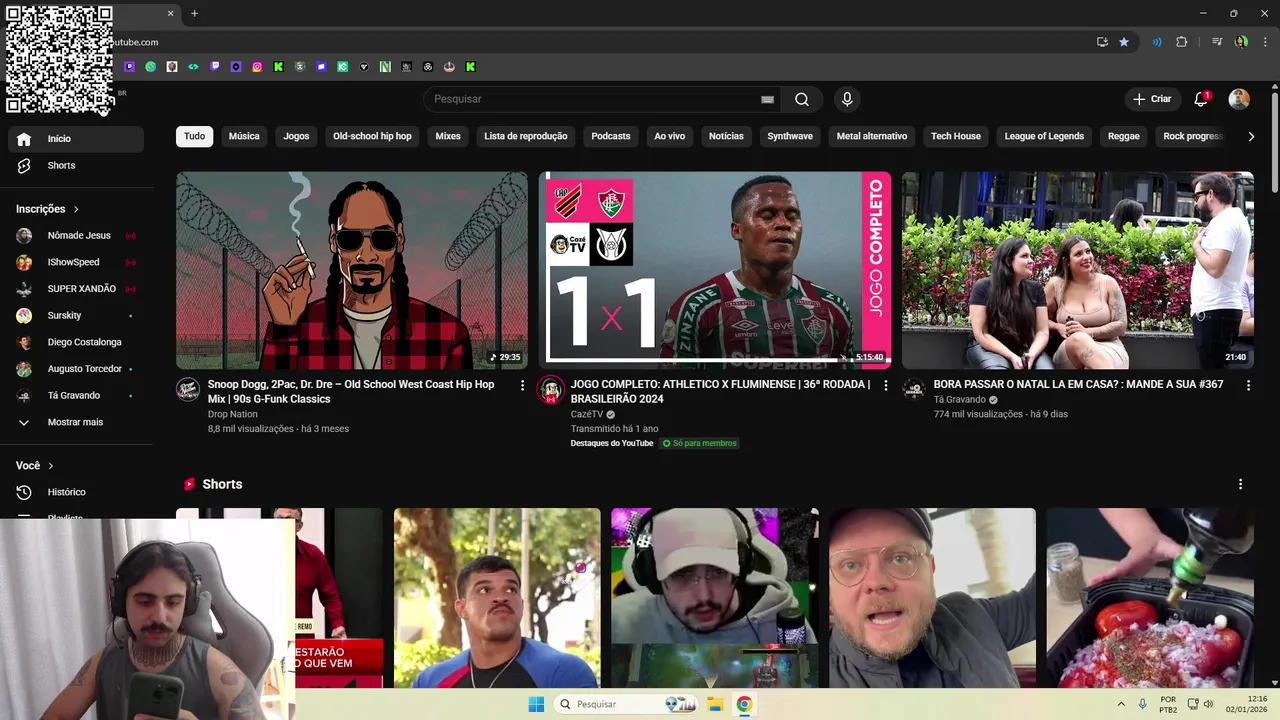1280x720 pixels.
Task: Open Chrome media controls icon
Action: tap(1217, 42)
